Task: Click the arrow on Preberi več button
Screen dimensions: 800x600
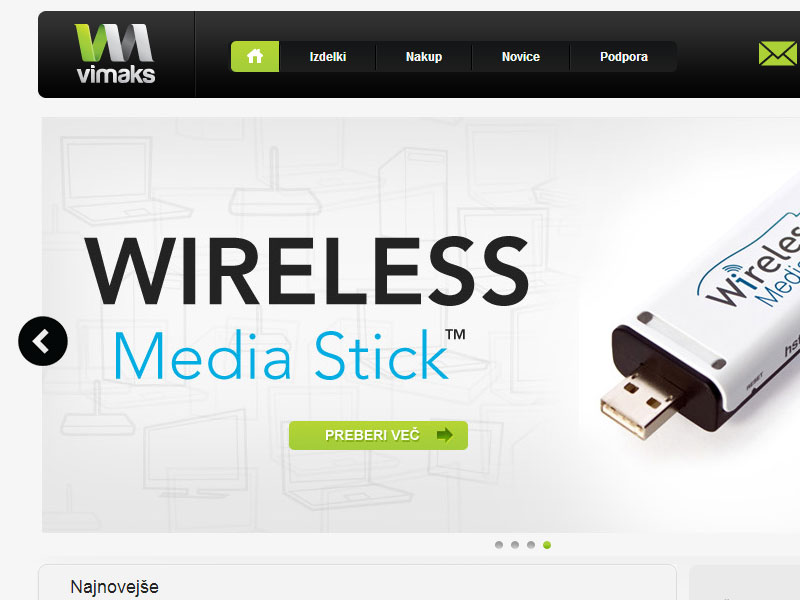Action: pyautogui.click(x=445, y=435)
